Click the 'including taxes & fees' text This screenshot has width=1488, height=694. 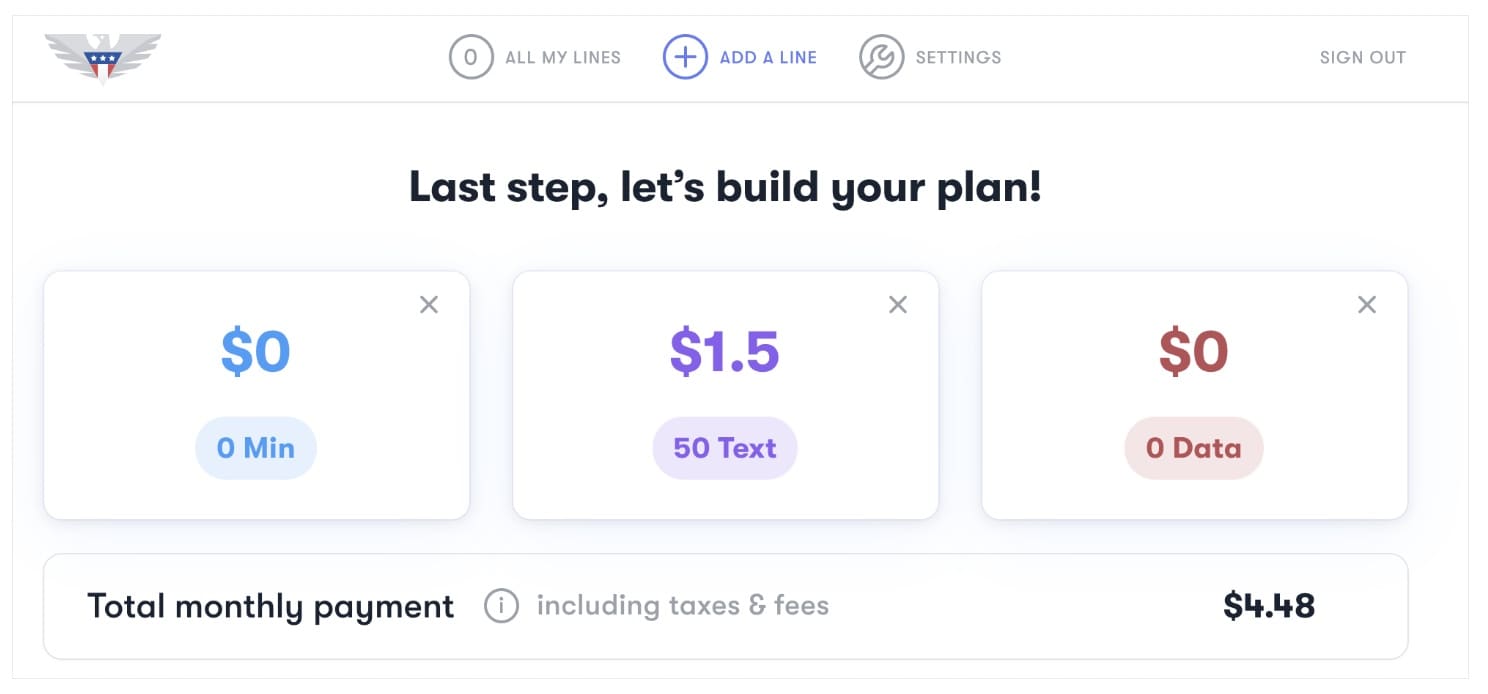[x=682, y=606]
